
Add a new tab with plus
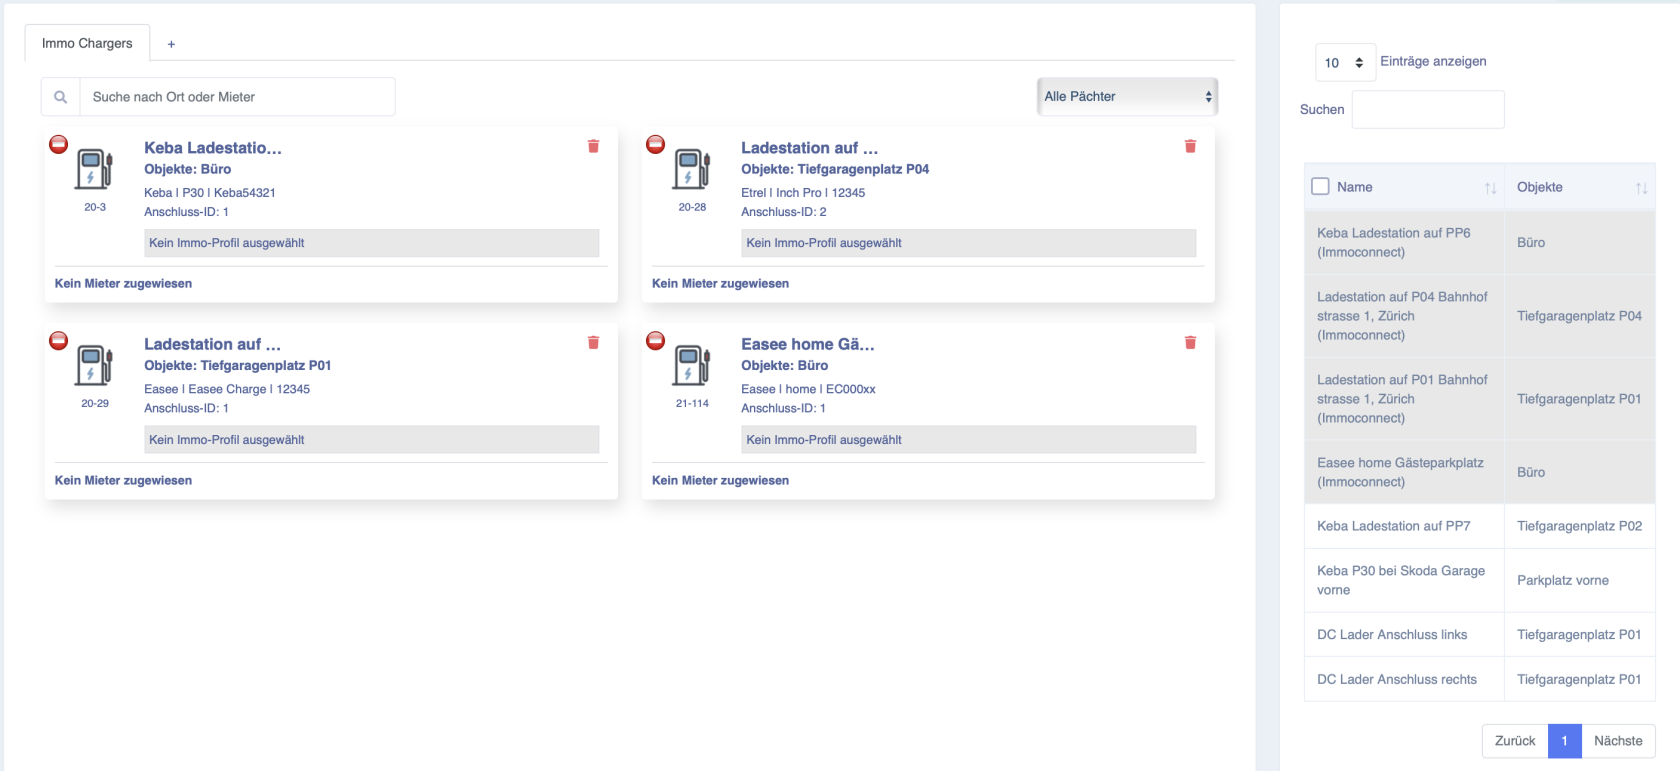point(171,44)
